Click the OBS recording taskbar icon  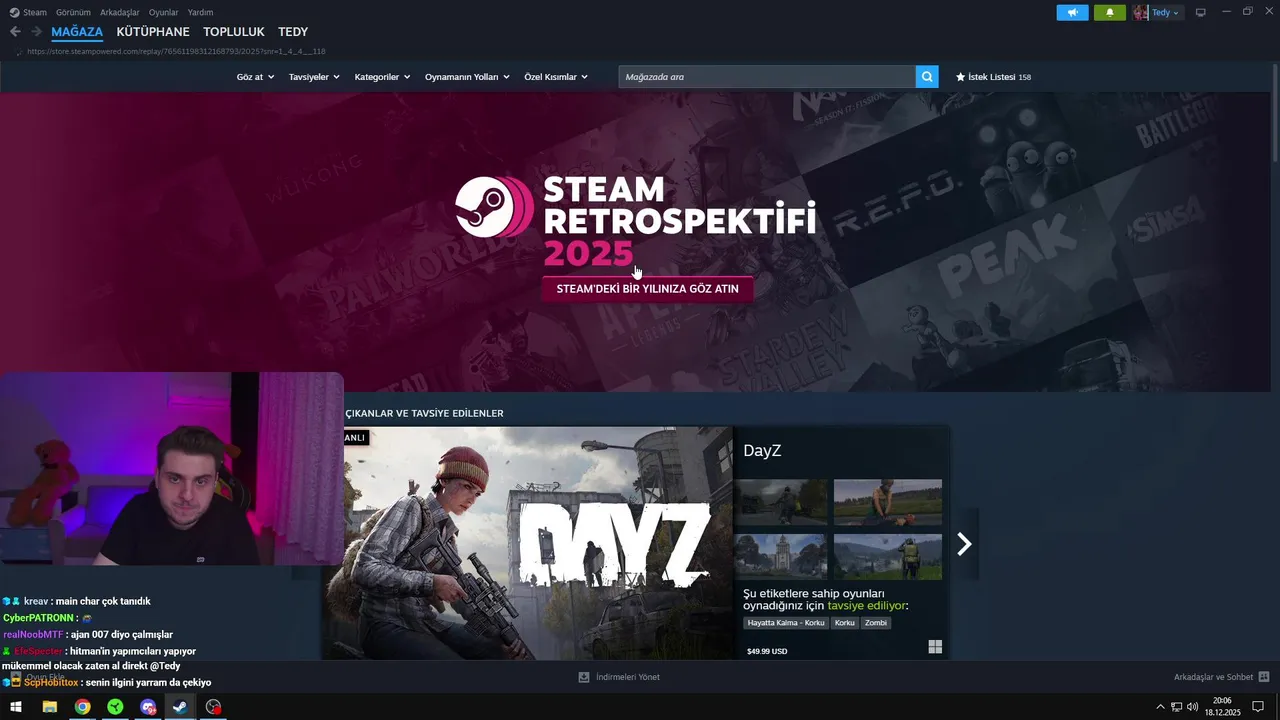point(213,707)
